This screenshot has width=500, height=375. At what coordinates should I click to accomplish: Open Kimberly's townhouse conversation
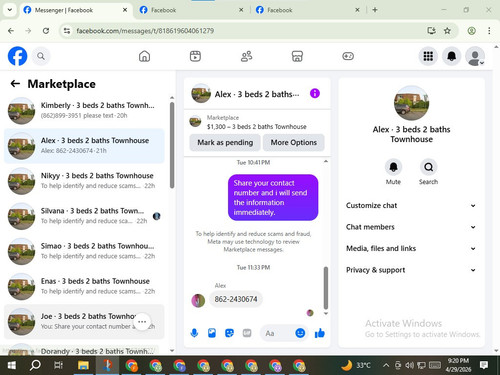(84, 110)
